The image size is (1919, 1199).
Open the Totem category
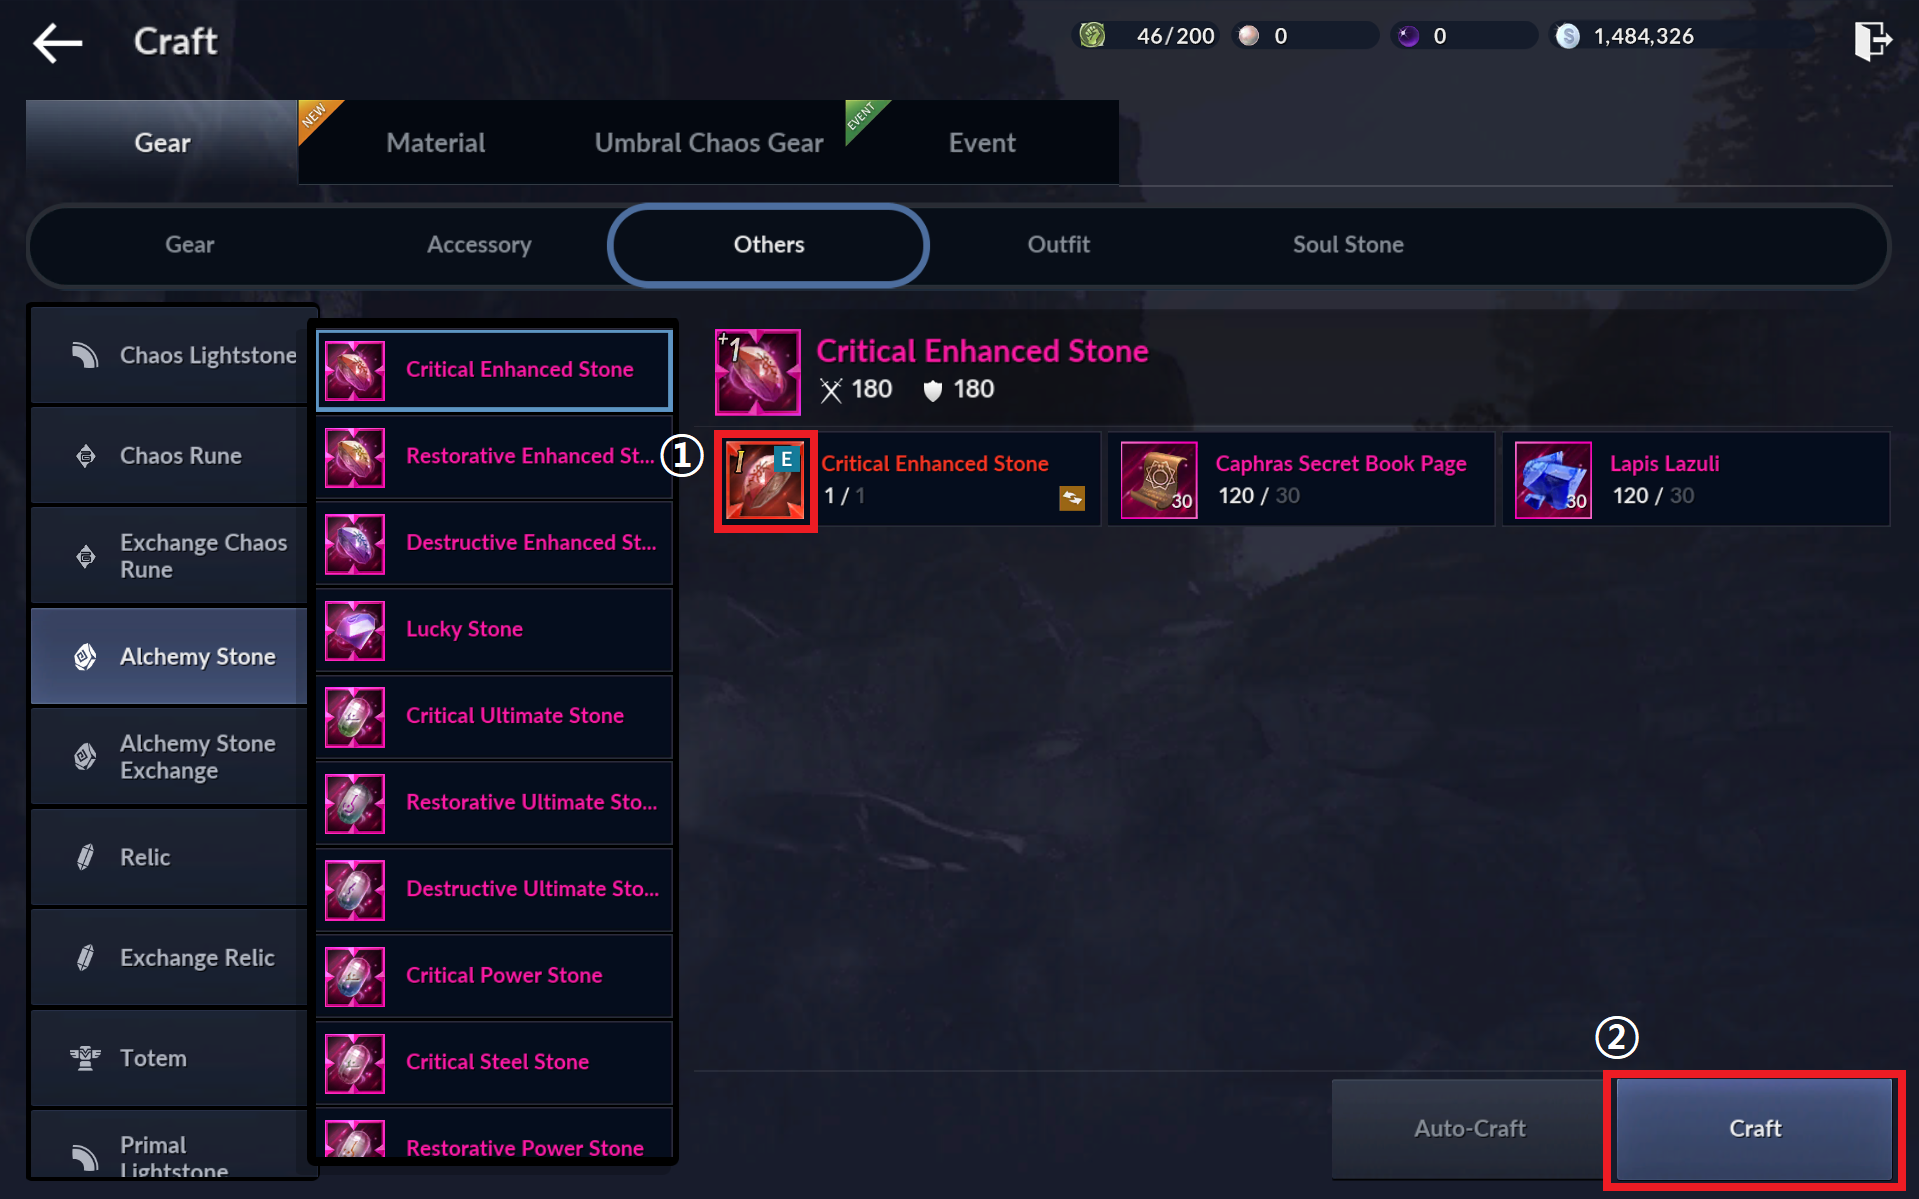[169, 1058]
